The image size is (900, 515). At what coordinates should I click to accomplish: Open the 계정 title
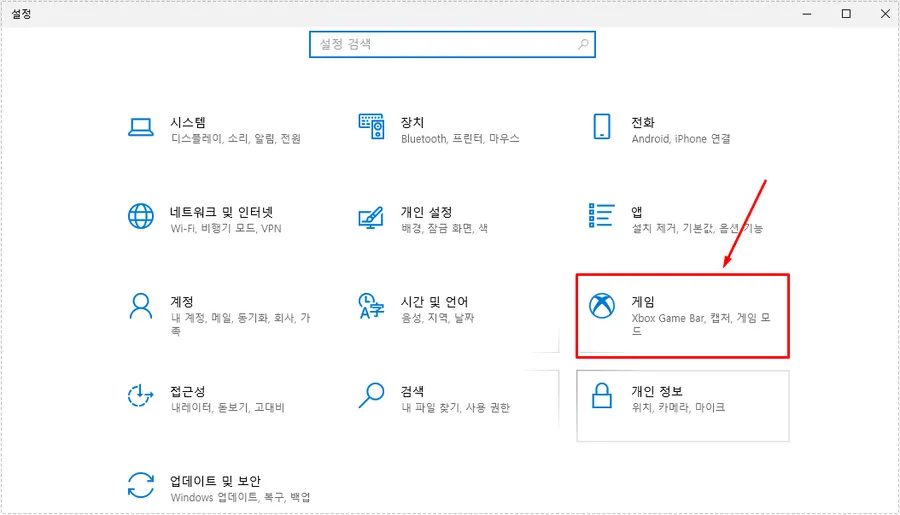click(182, 301)
